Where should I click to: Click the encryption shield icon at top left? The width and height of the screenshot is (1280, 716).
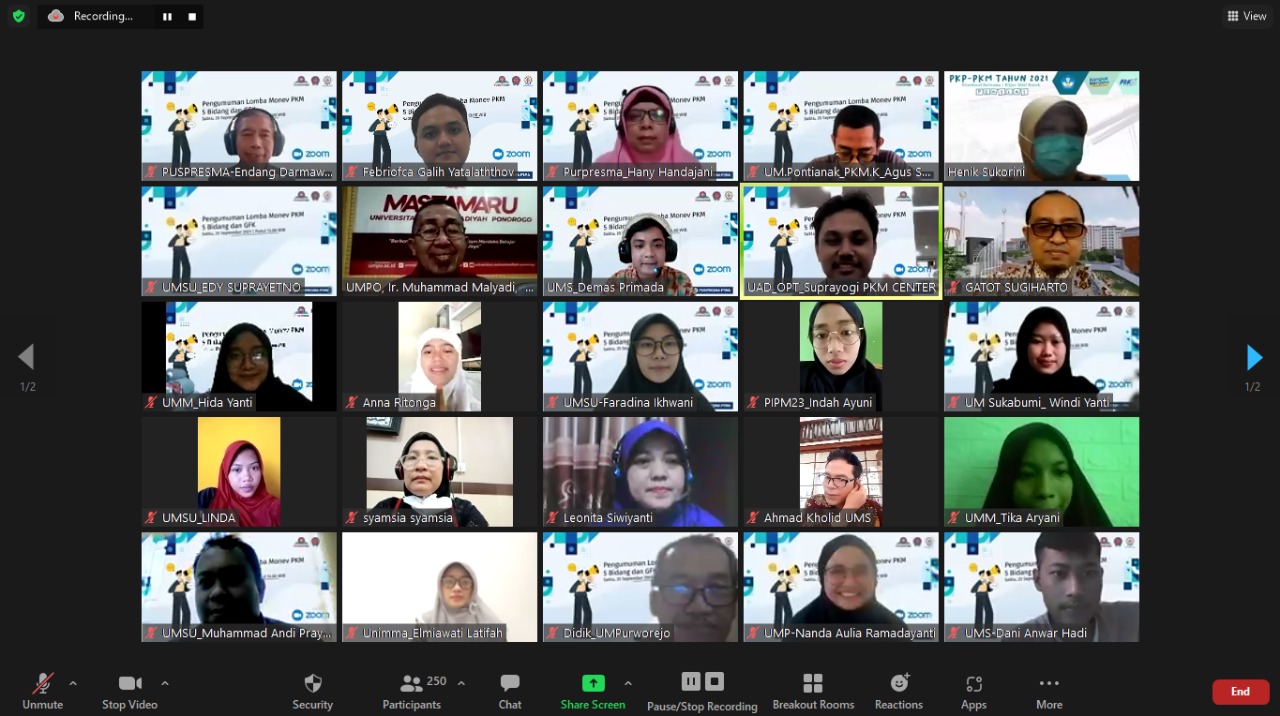pos(18,16)
